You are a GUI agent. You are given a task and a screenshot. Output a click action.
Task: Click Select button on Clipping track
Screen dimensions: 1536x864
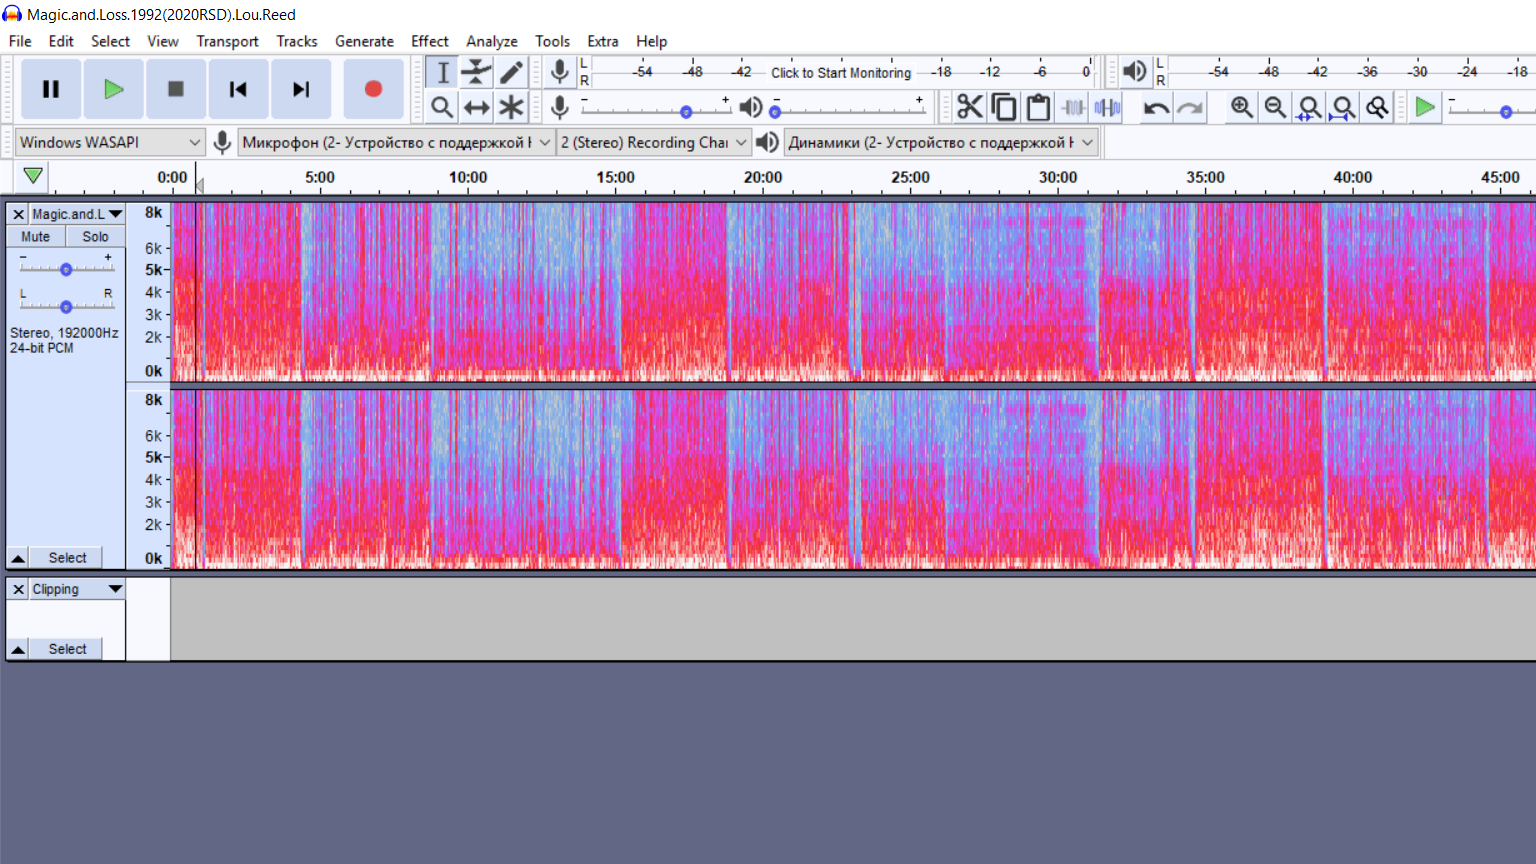click(x=67, y=649)
